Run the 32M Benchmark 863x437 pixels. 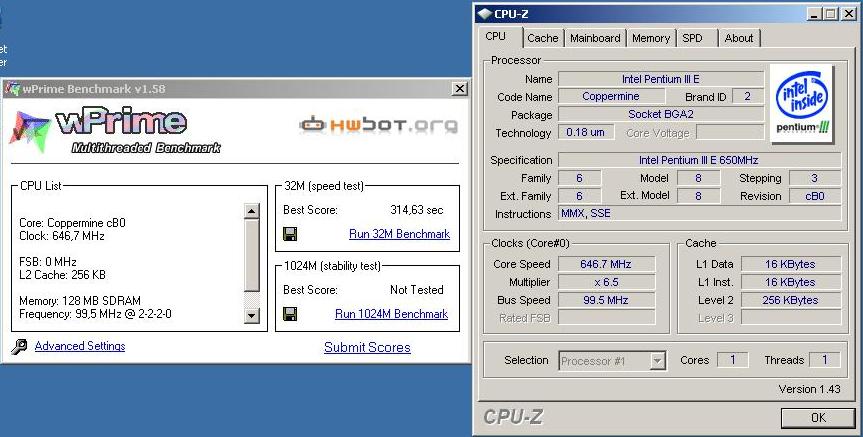tap(400, 234)
